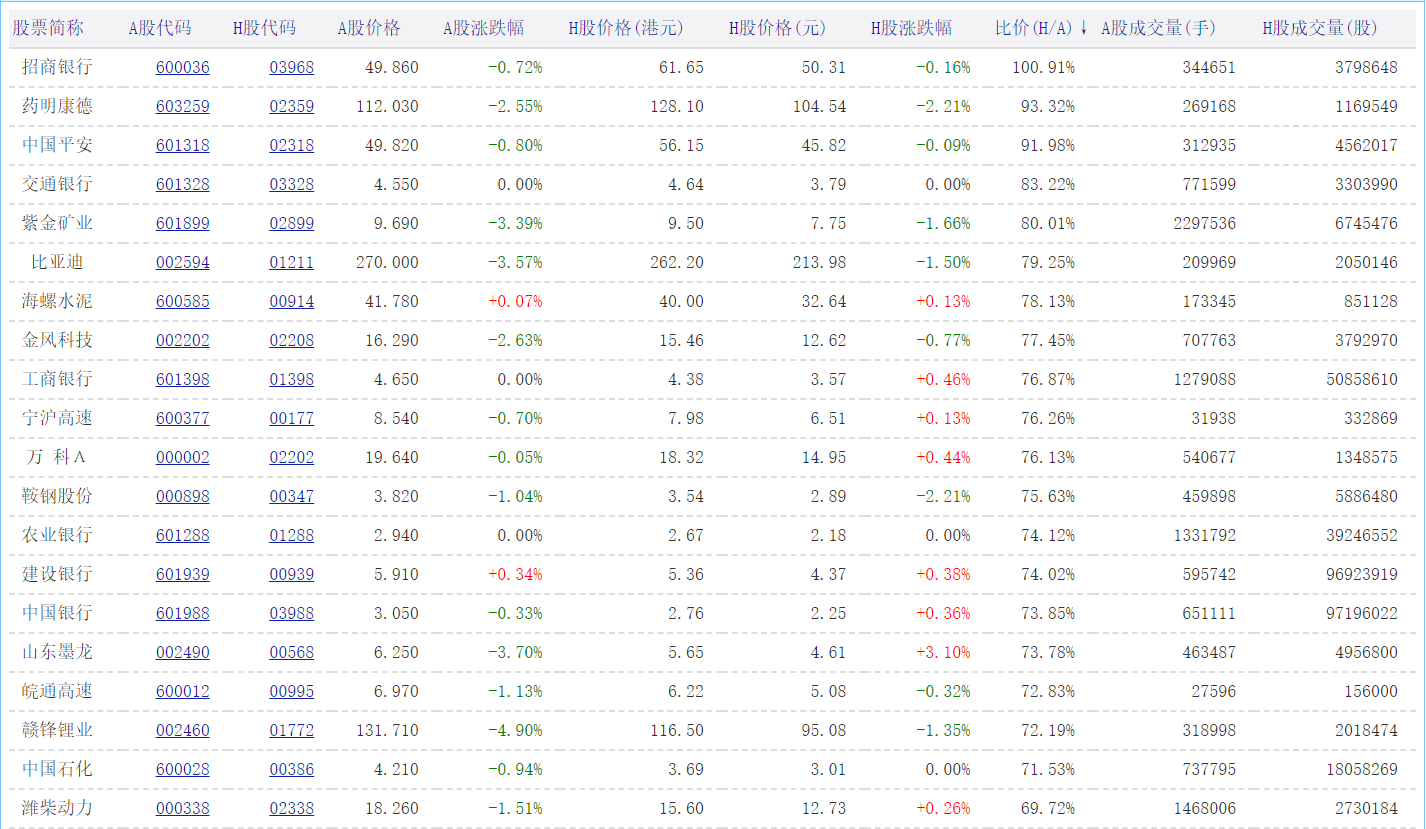
Task: Open 宁沪高速 H-share code 00177
Action: pyautogui.click(x=292, y=418)
